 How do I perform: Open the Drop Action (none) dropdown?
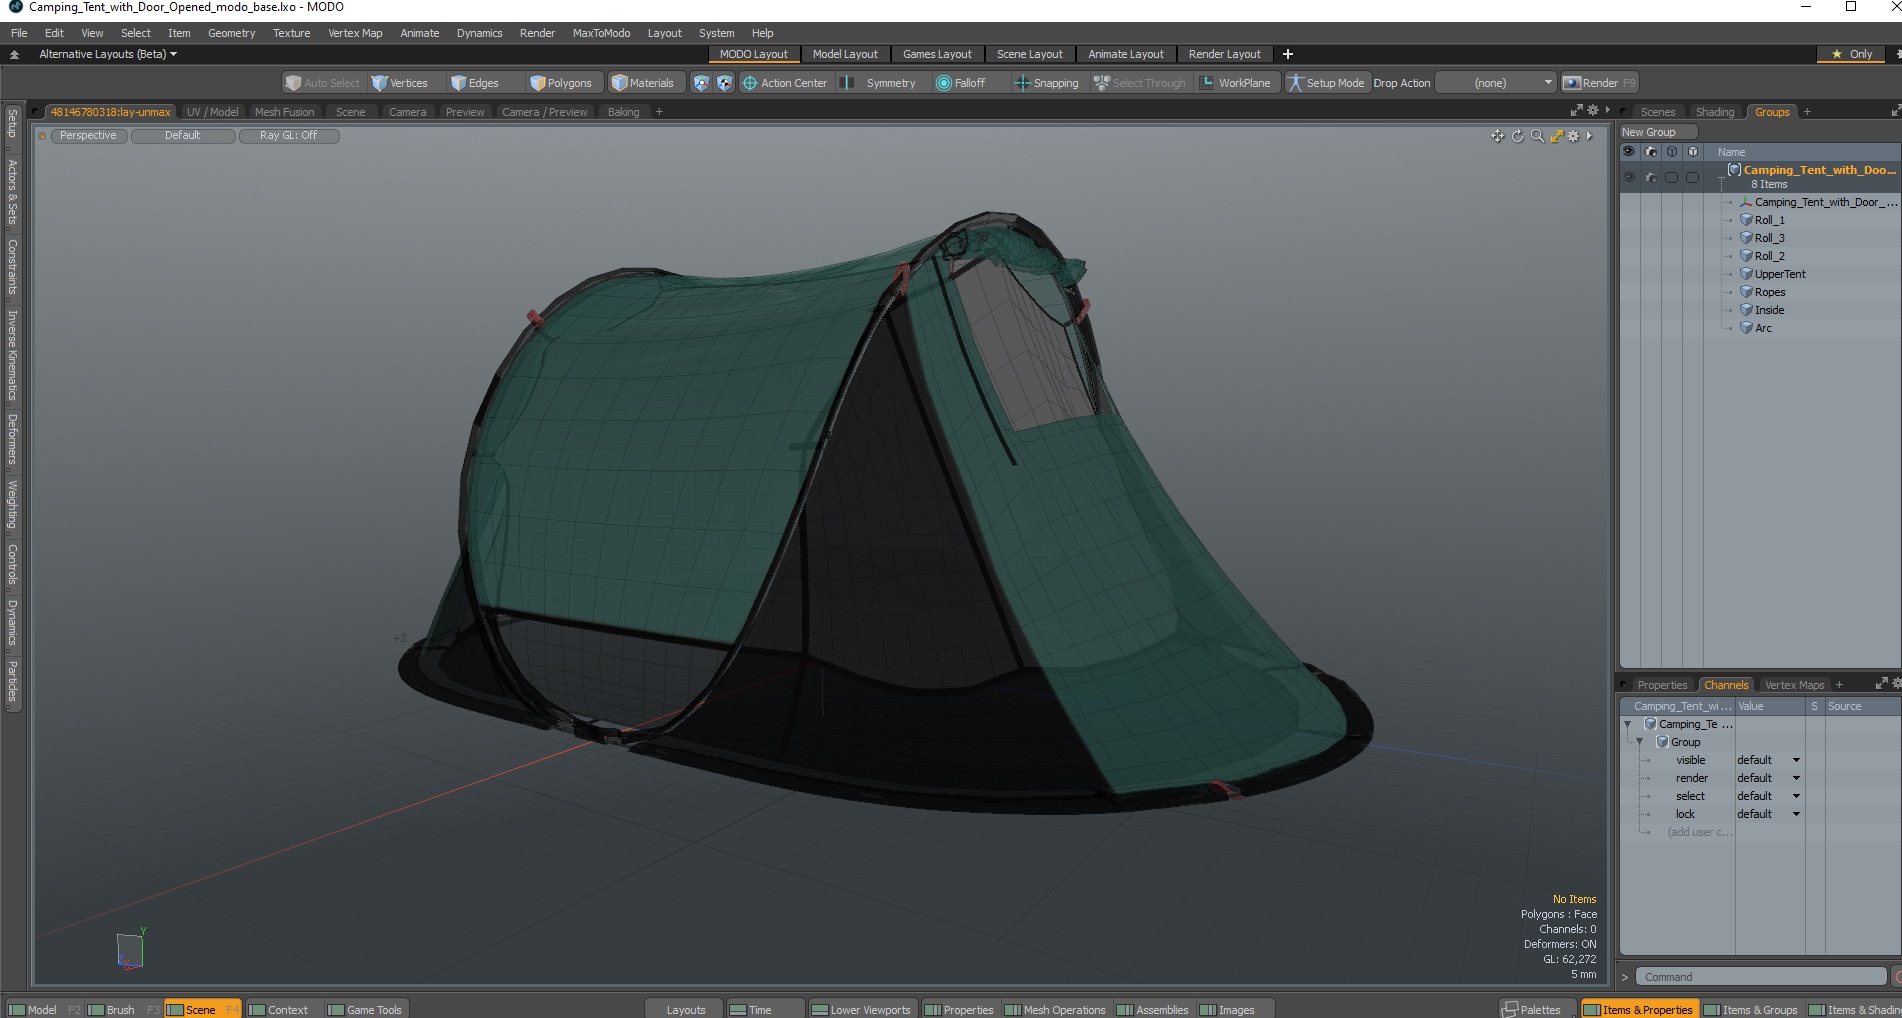coord(1496,83)
